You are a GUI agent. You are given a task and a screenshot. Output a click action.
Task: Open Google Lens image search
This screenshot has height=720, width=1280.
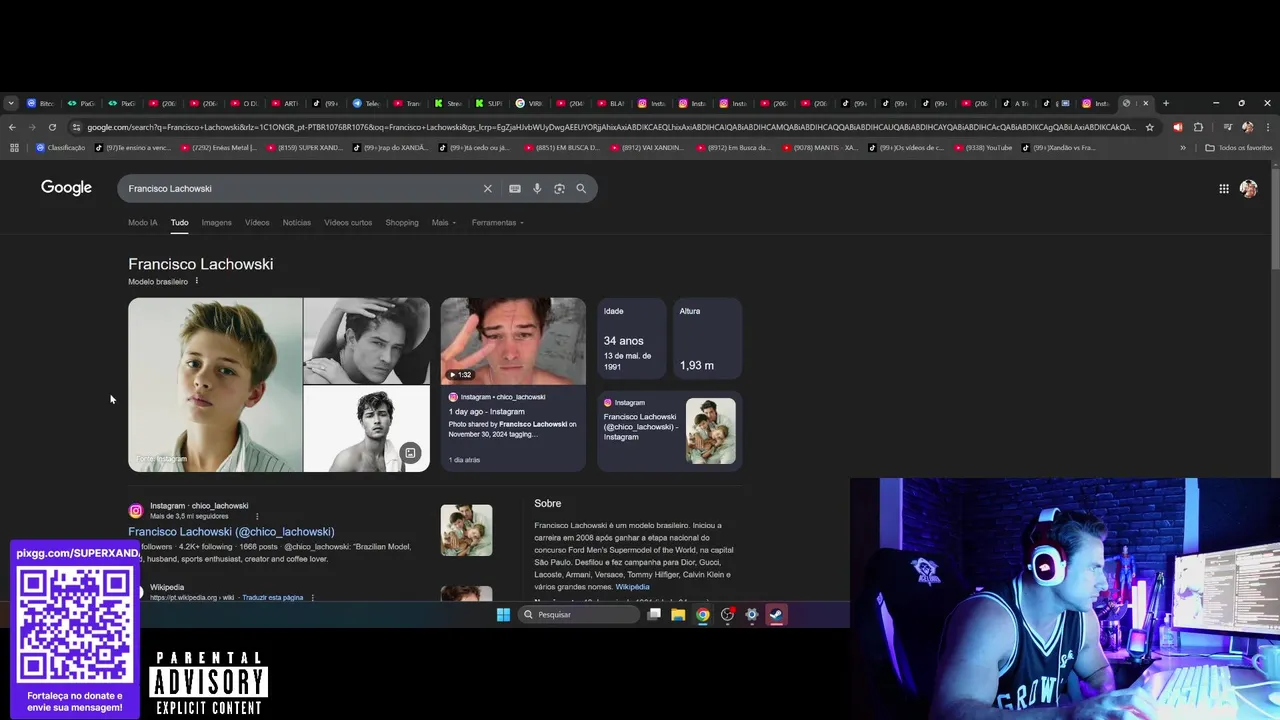[559, 188]
